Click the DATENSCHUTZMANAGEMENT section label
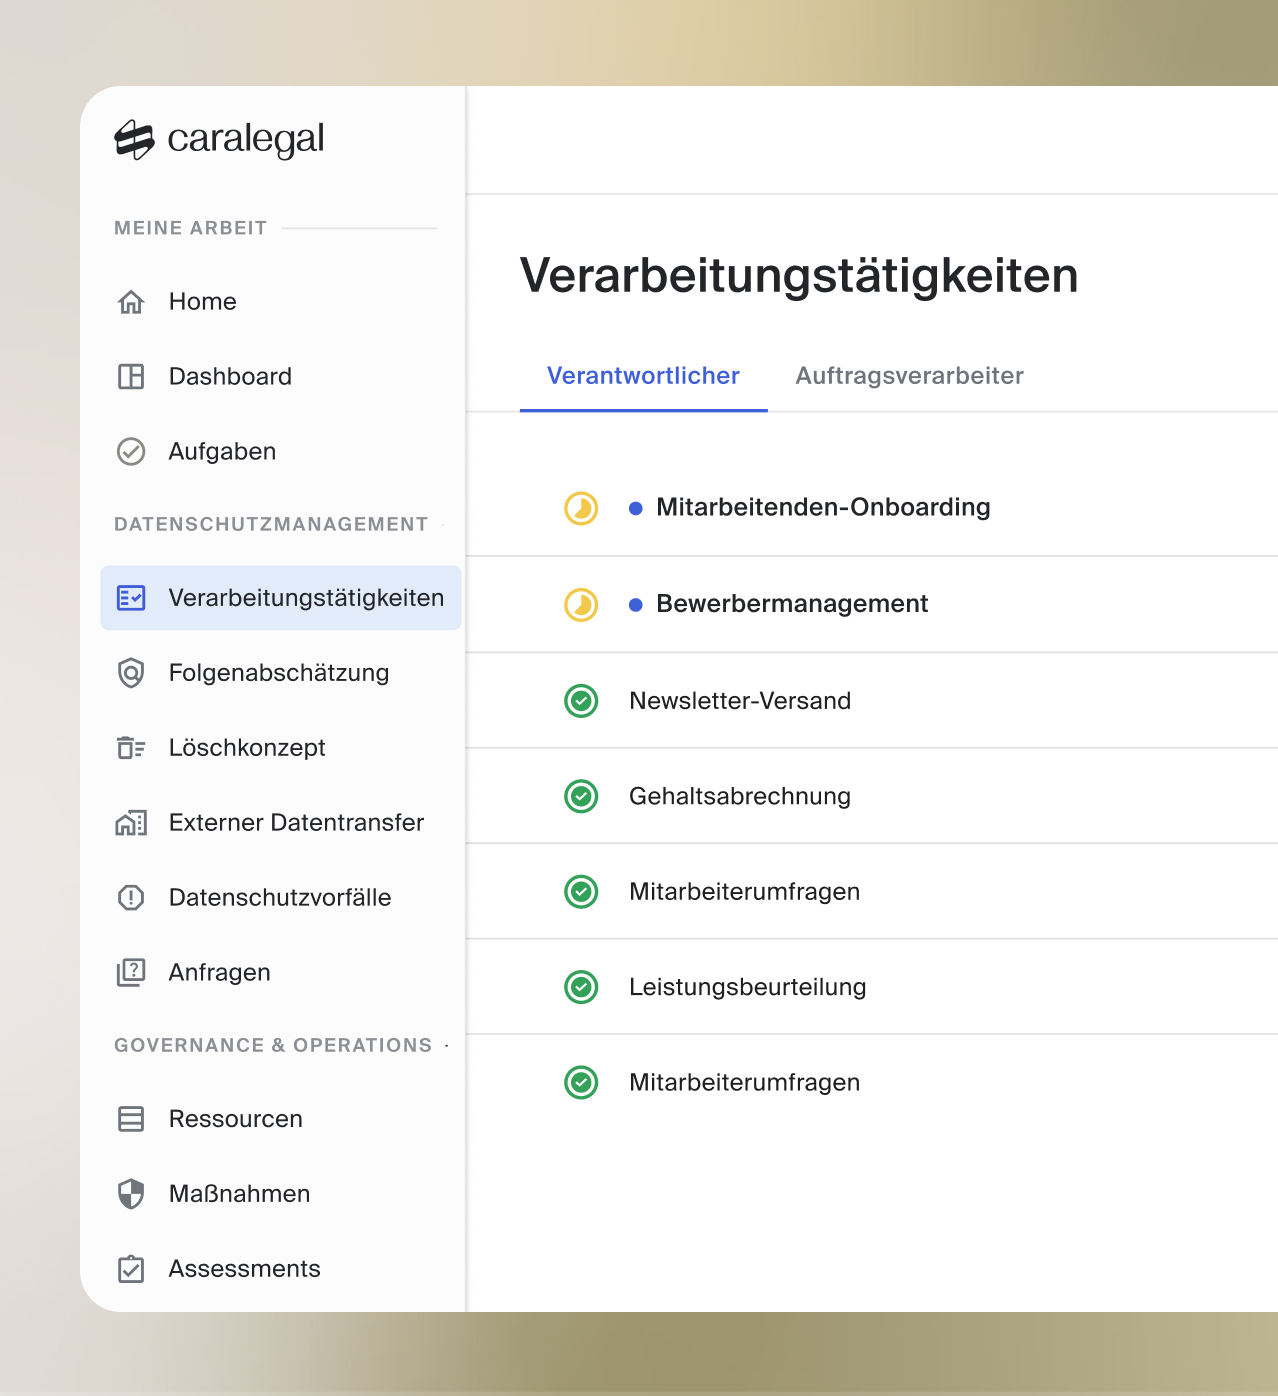 point(271,524)
